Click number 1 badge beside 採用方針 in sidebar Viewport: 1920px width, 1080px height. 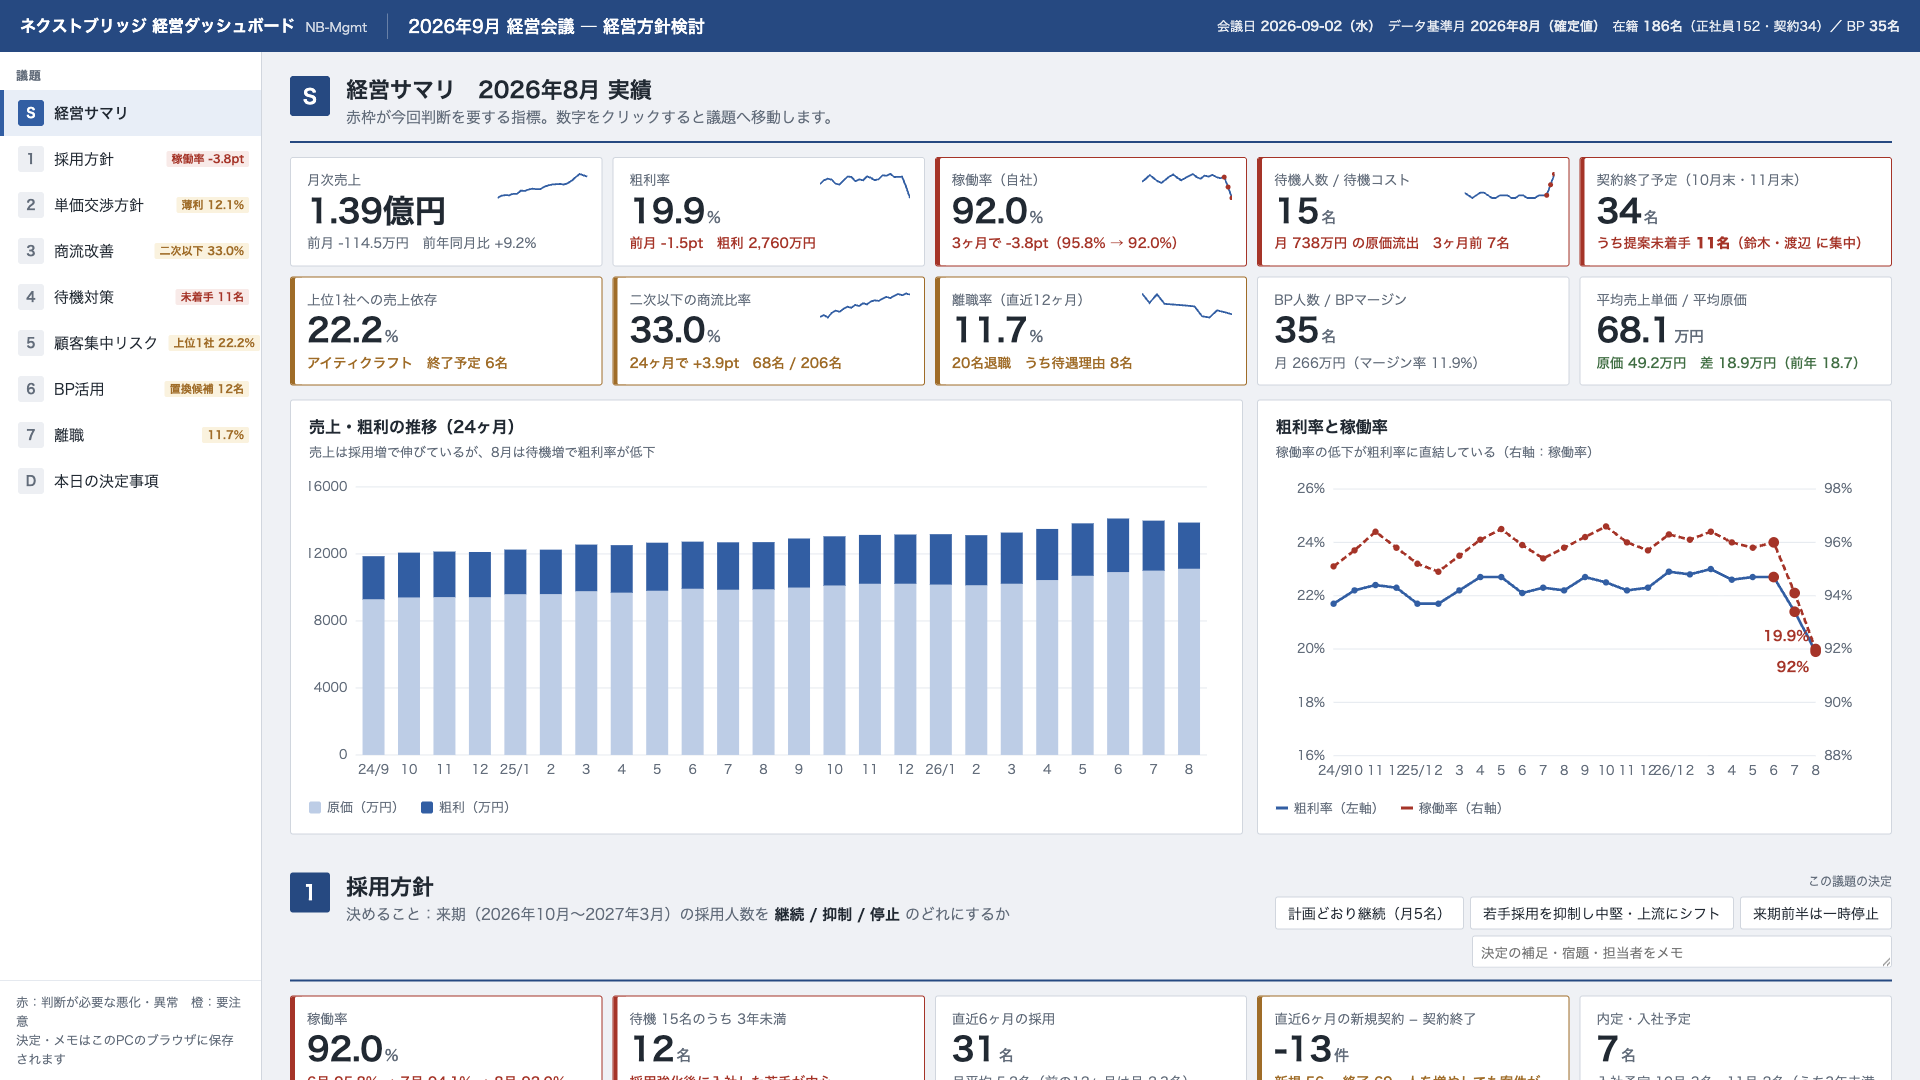31,159
